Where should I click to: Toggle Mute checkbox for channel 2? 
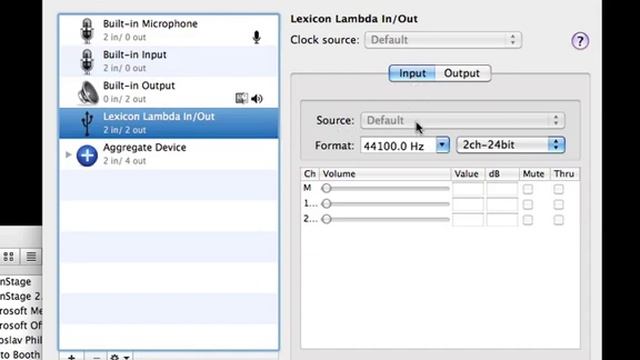point(528,220)
